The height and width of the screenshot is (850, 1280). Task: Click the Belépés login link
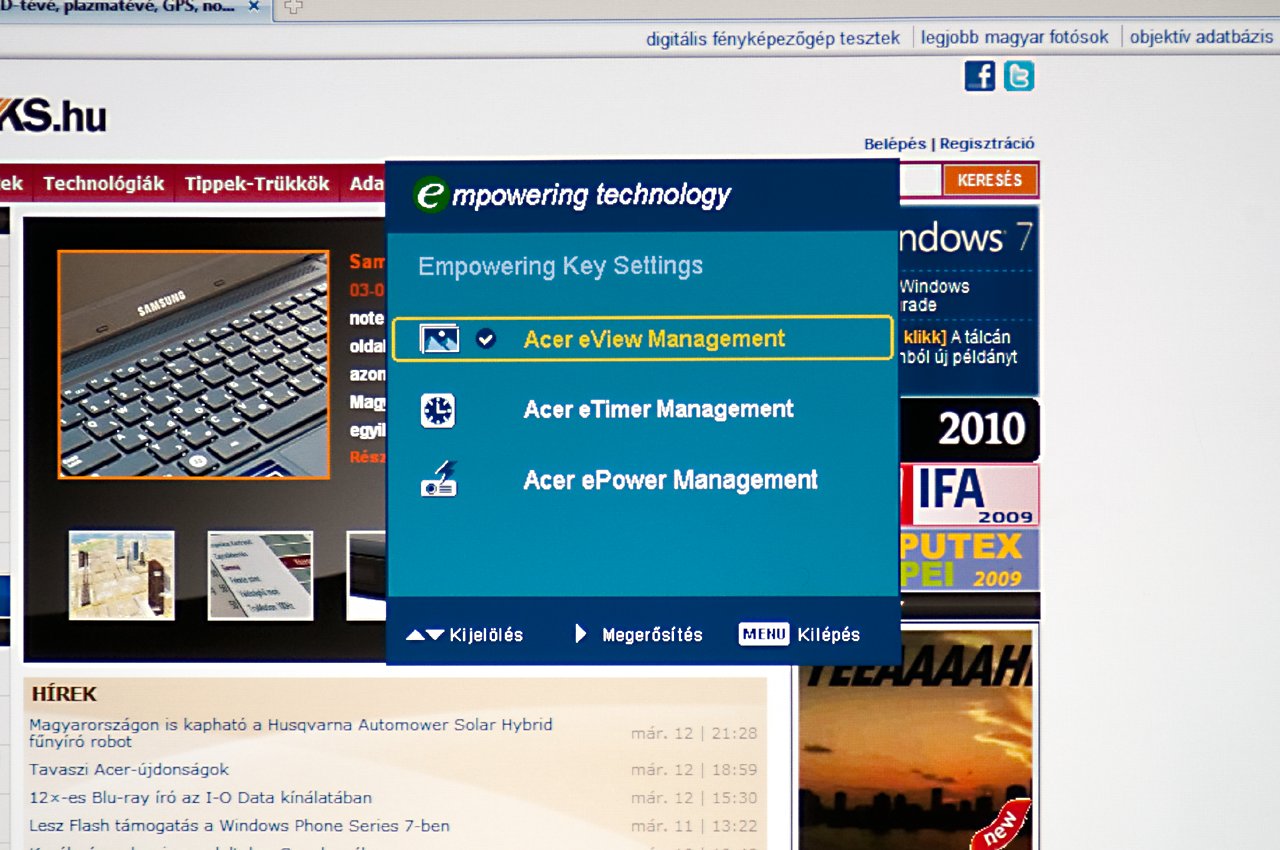pyautogui.click(x=895, y=144)
